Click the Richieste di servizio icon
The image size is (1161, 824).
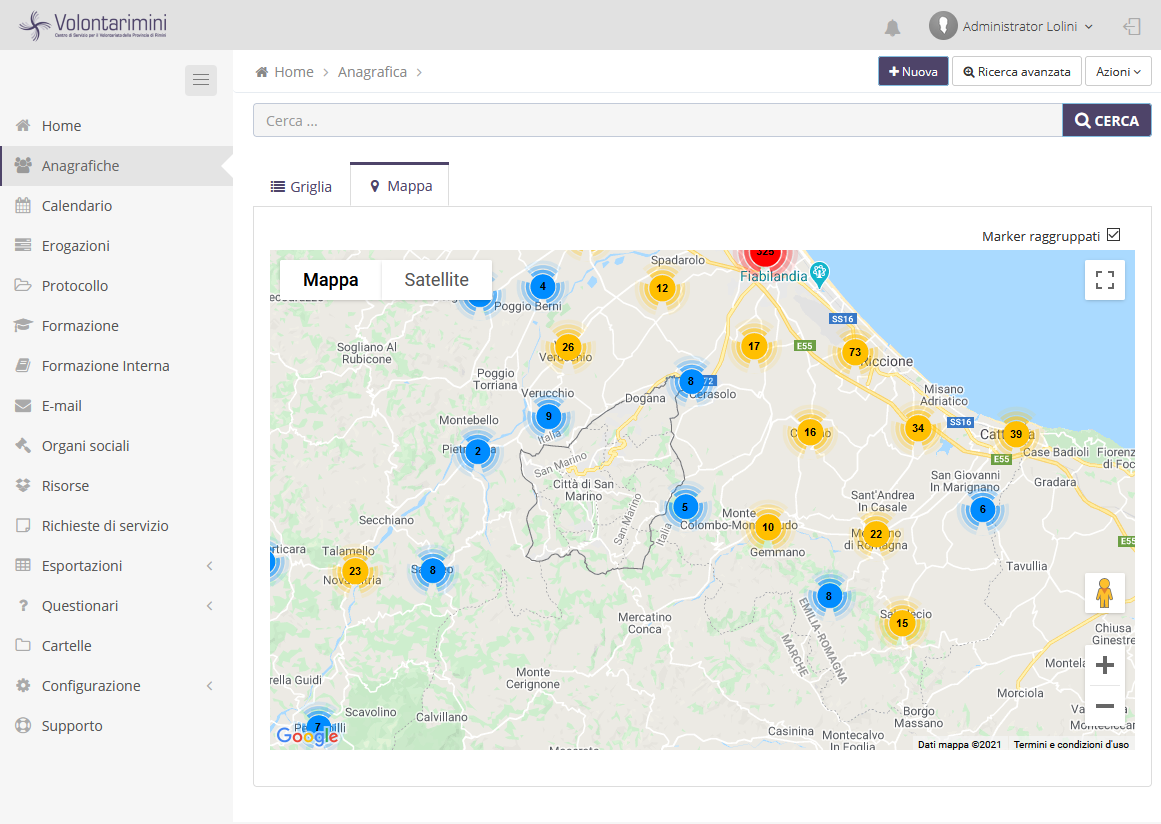click(x=23, y=526)
